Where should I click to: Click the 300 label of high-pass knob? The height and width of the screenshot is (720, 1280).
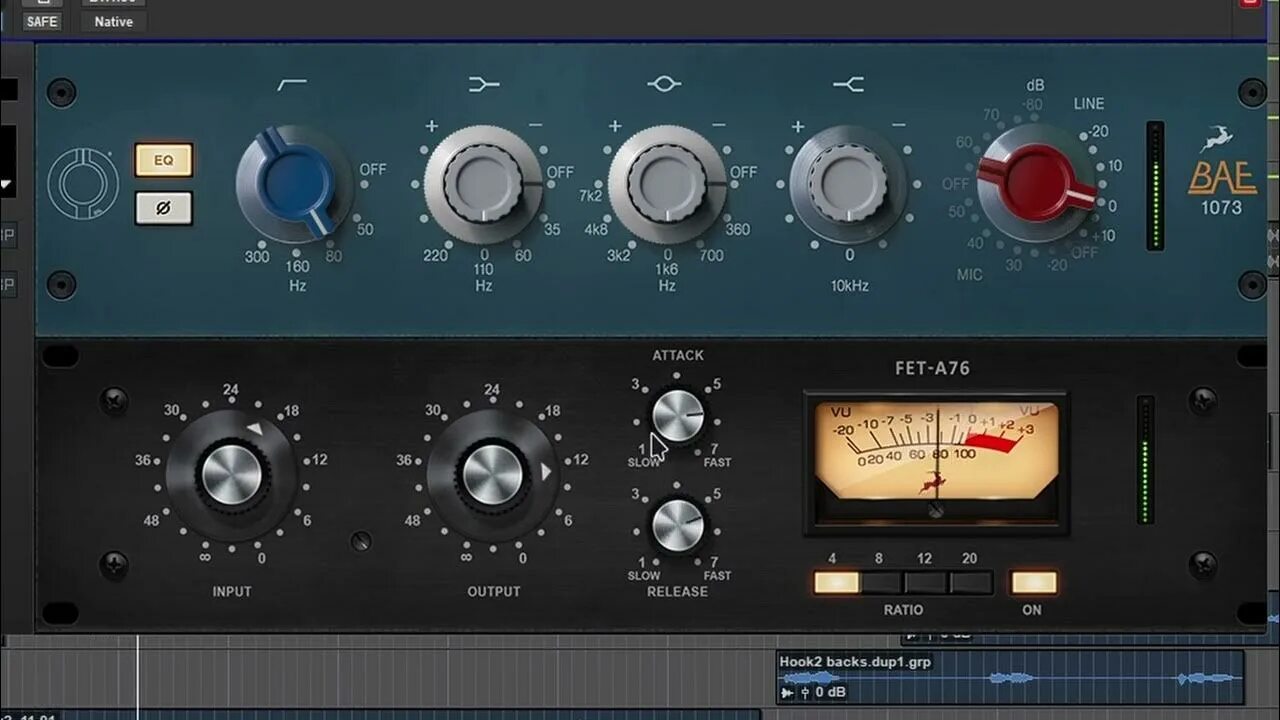[257, 257]
